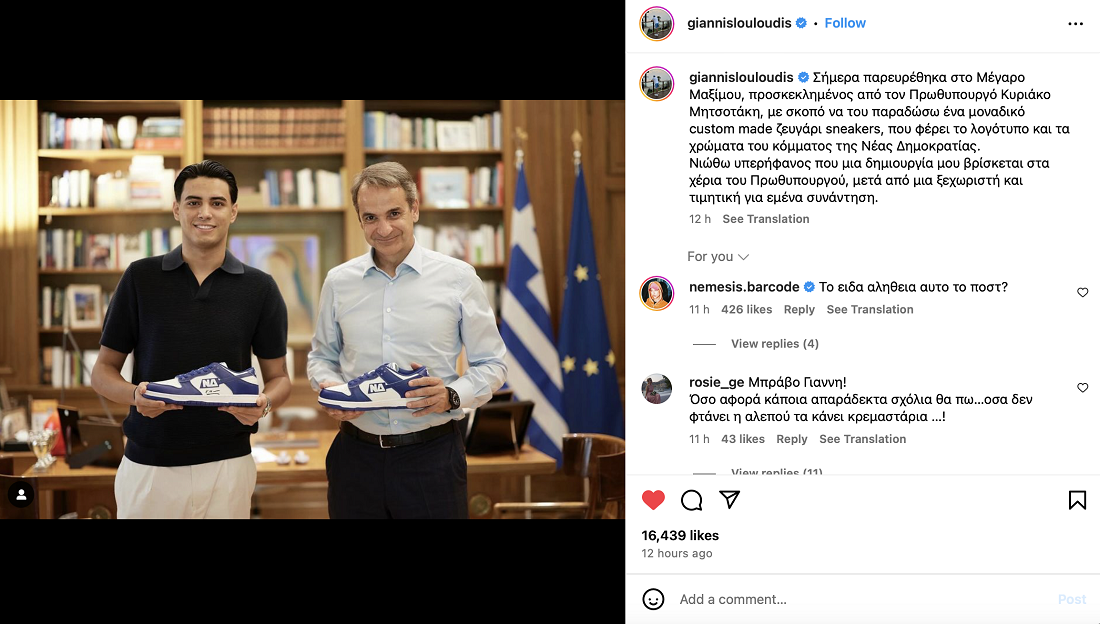Expand View replies (4) under nemesis.barcode
This screenshot has height=624, width=1100.
coord(774,344)
